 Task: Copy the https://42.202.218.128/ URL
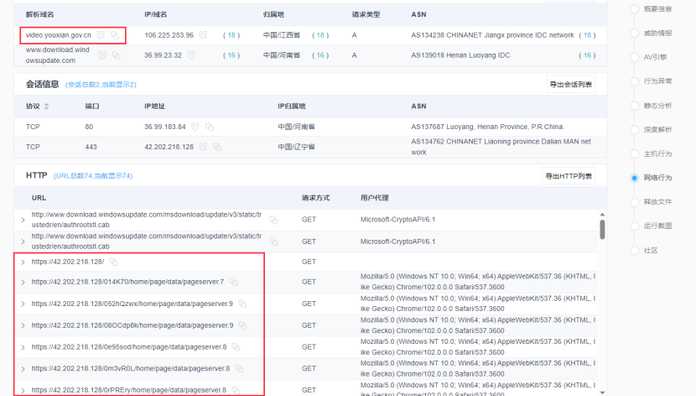tap(114, 262)
